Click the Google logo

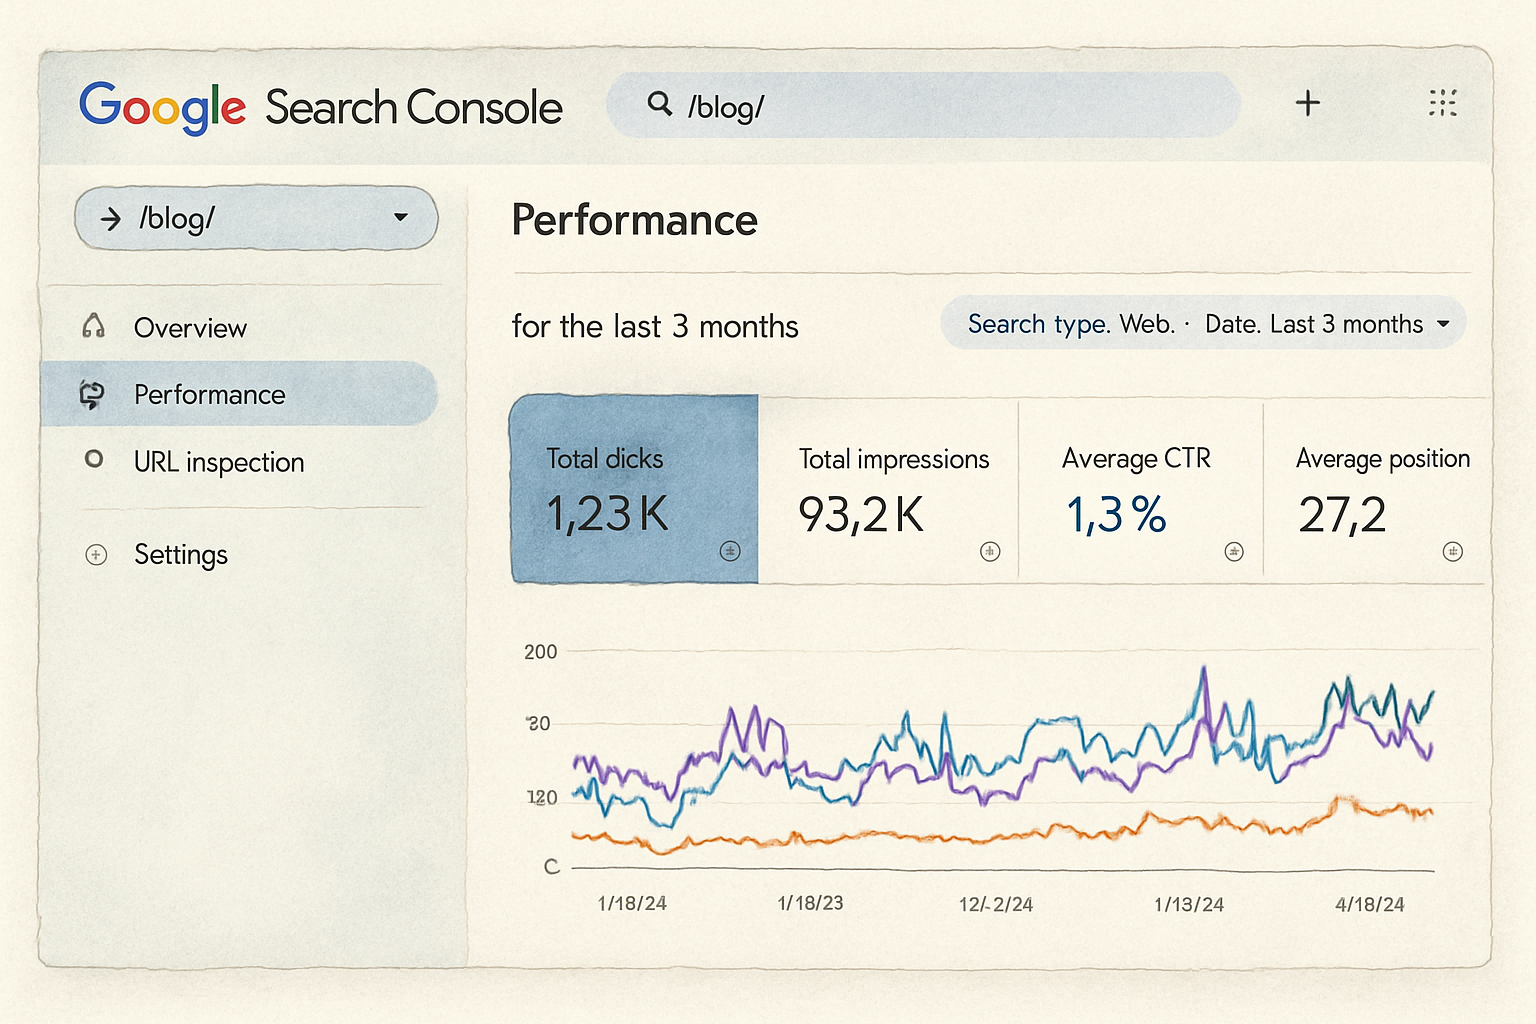click(162, 107)
